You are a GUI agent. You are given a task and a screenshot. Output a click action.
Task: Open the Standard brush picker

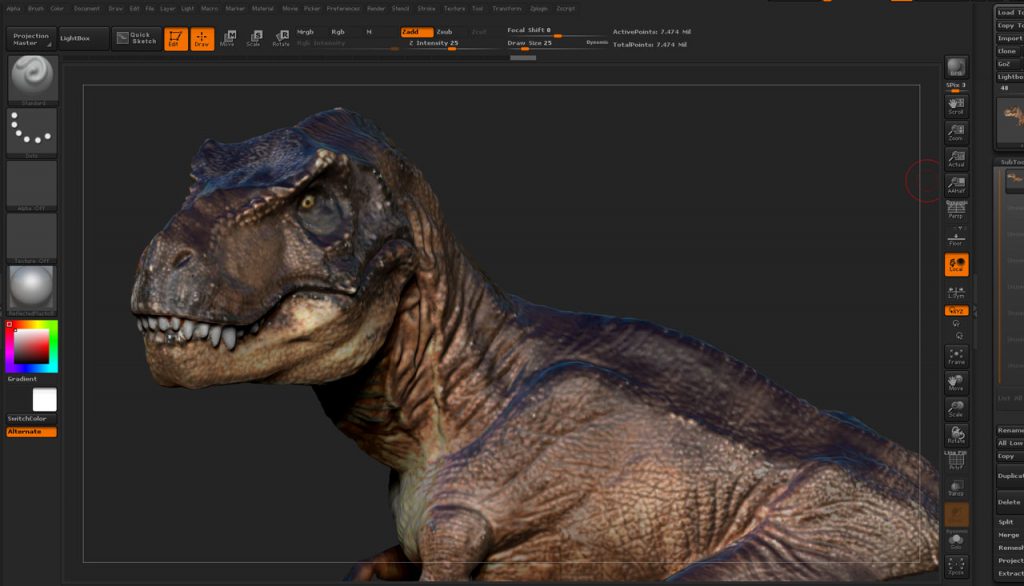(32, 80)
